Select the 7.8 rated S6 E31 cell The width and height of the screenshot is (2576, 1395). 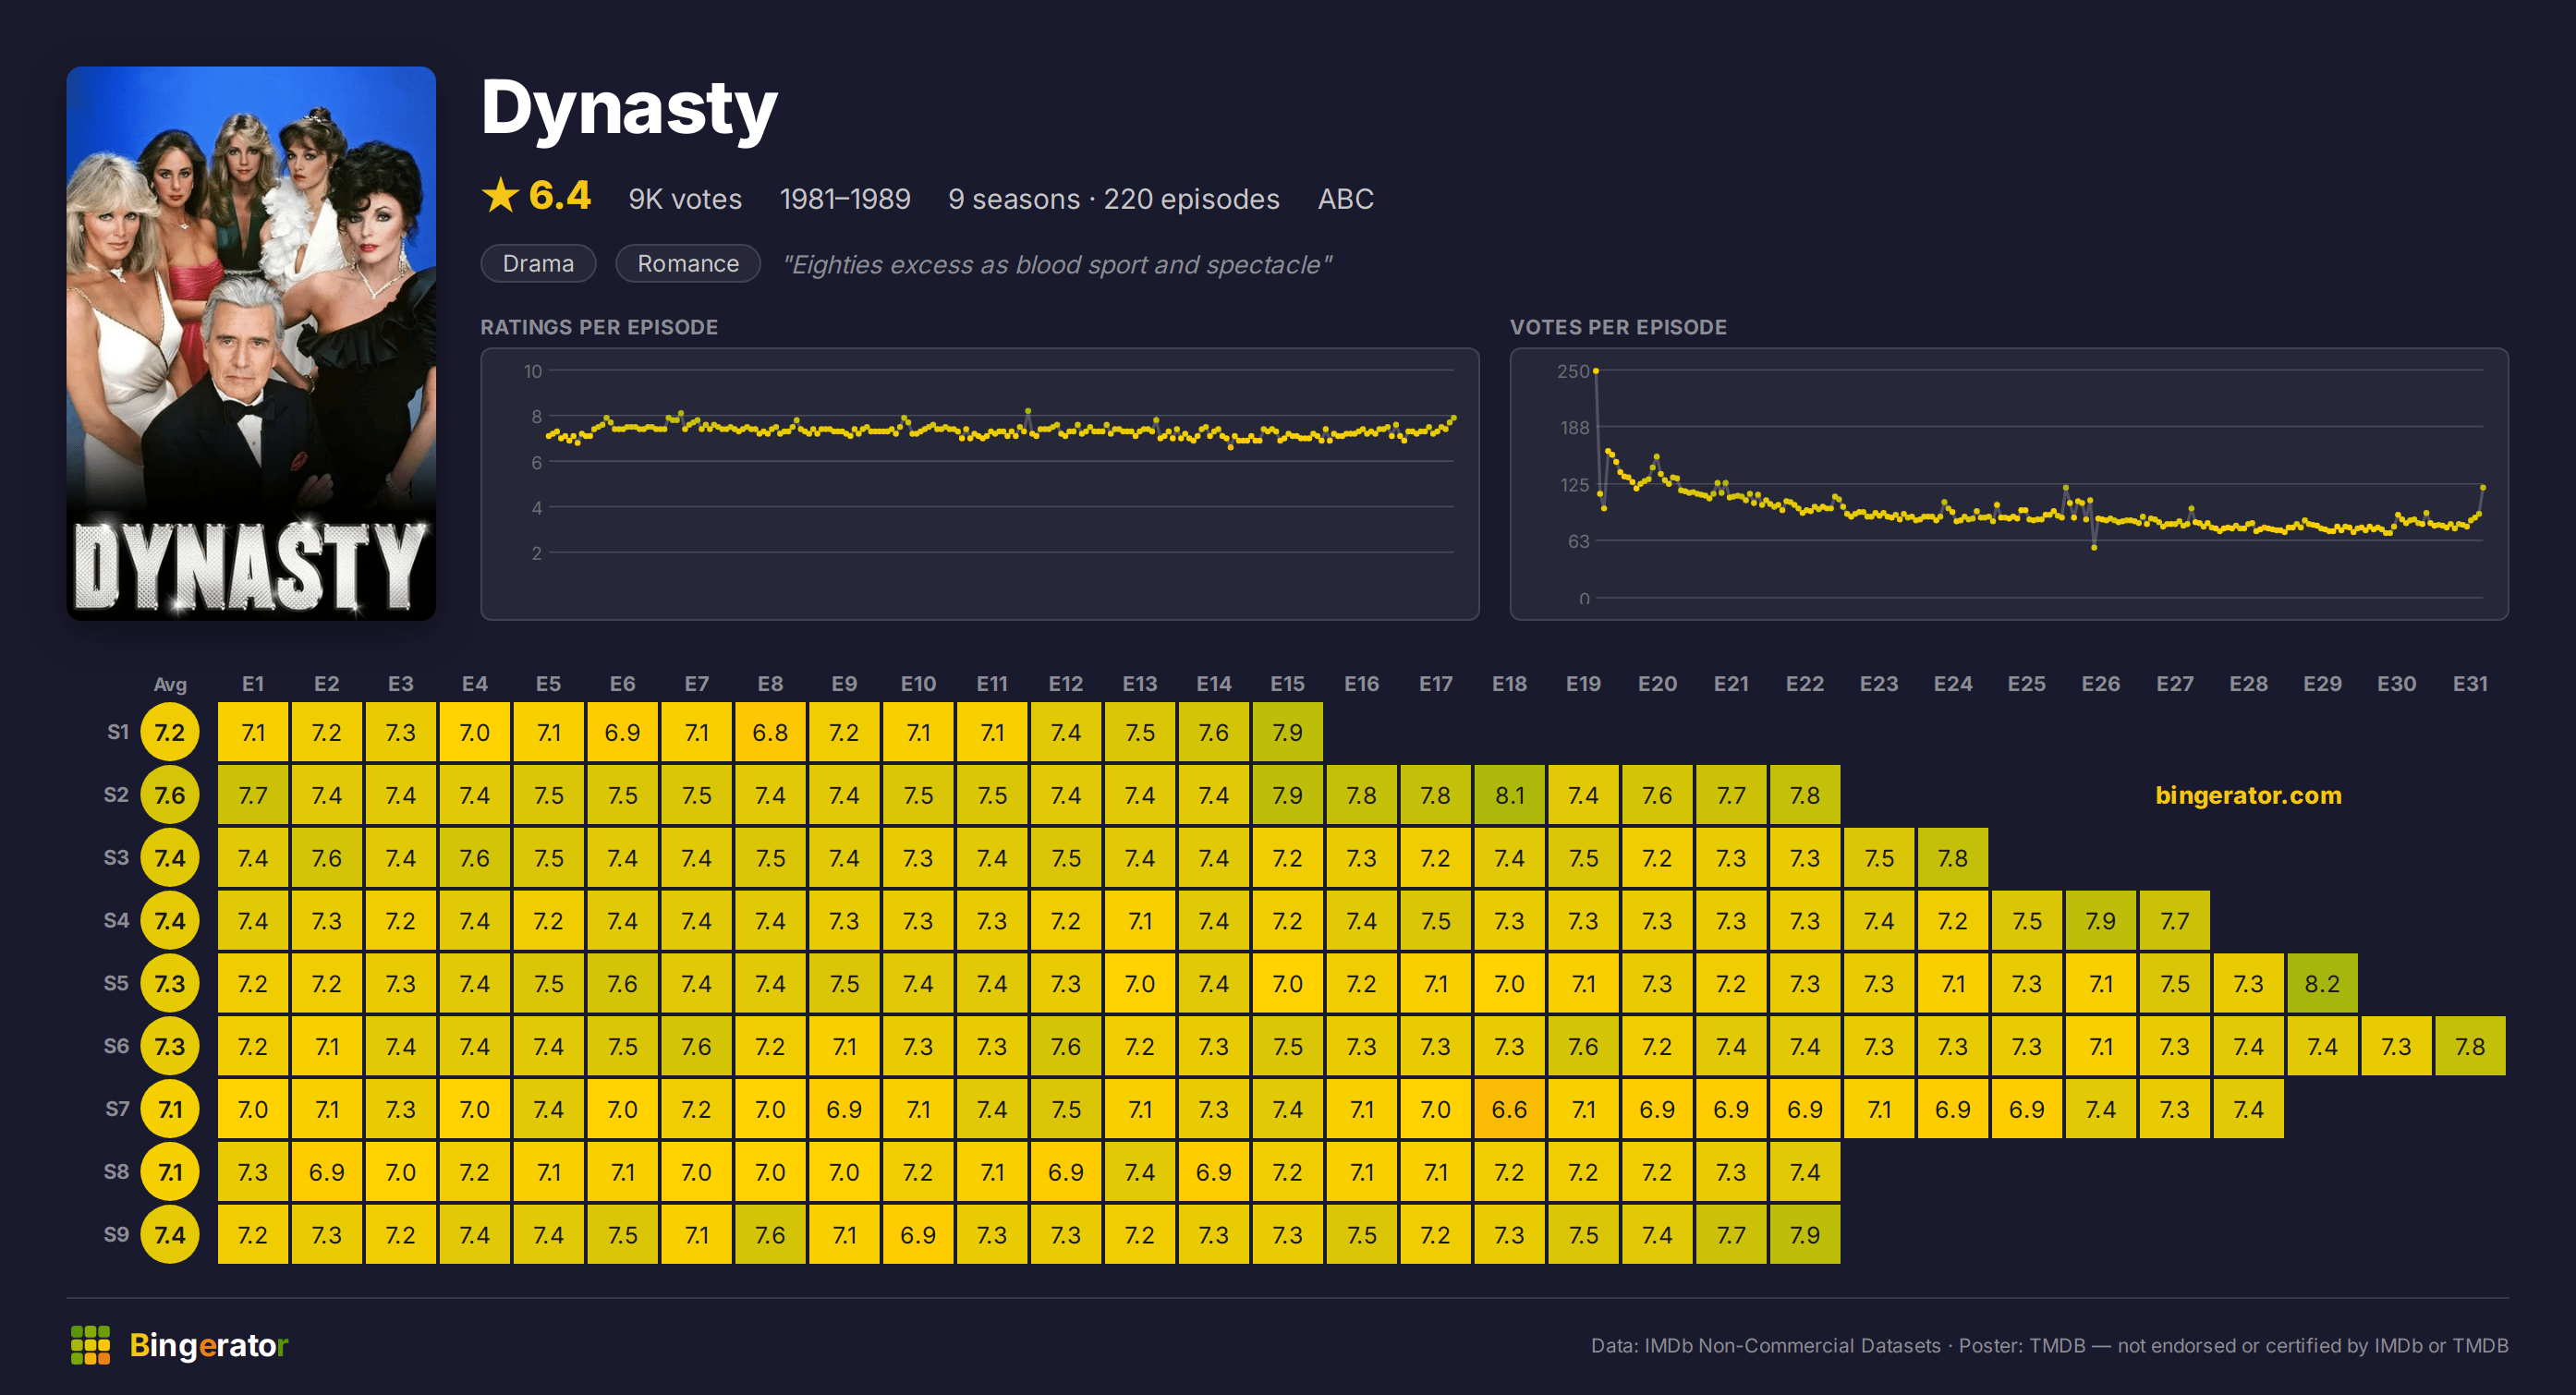click(2470, 1046)
